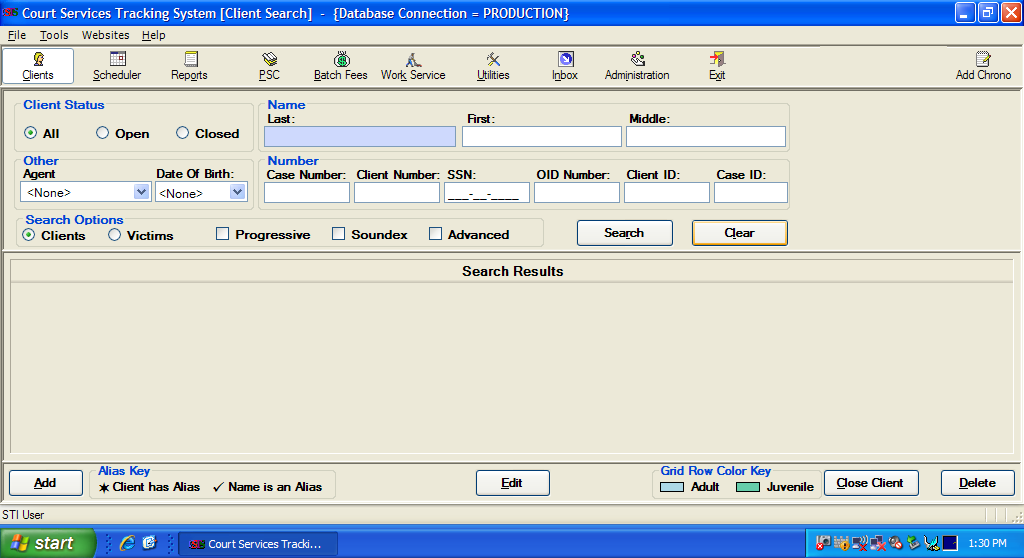Viewport: 1024px width, 558px height.
Task: Click into the OID Number field
Action: pos(577,193)
